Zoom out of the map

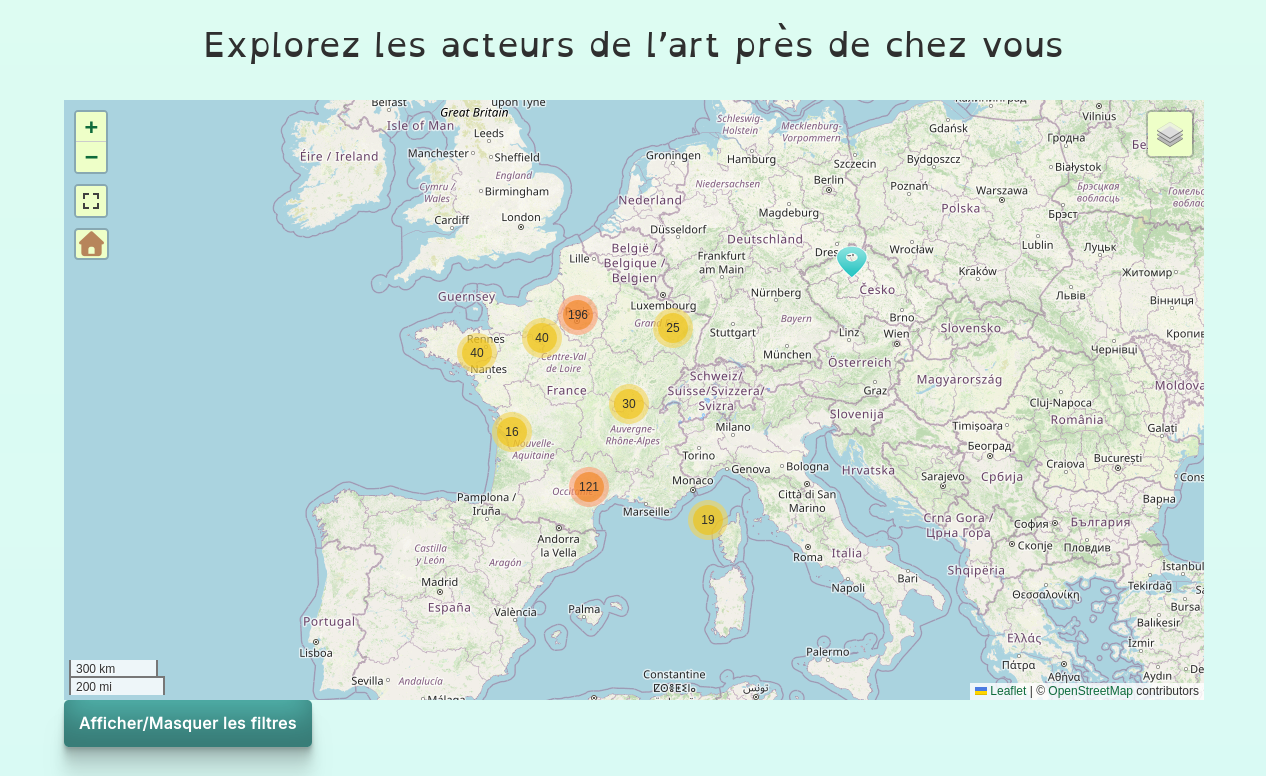pos(91,157)
